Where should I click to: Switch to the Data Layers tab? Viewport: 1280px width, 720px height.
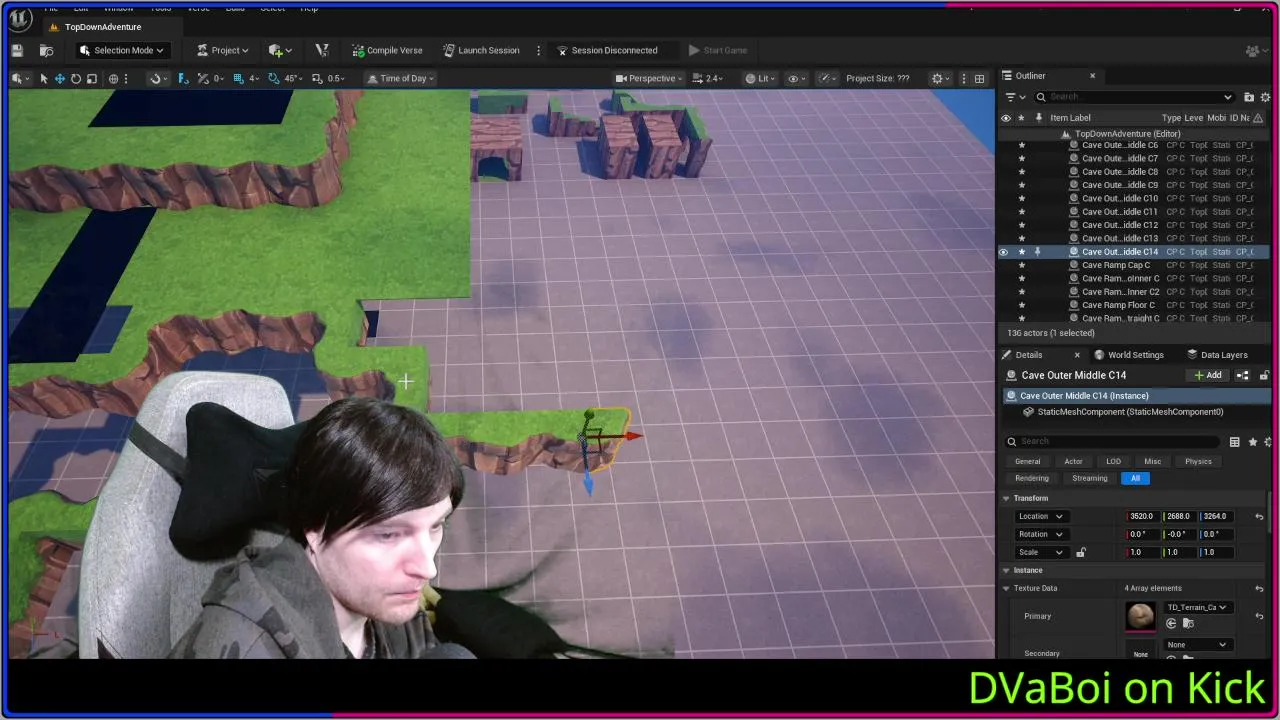[1218, 355]
